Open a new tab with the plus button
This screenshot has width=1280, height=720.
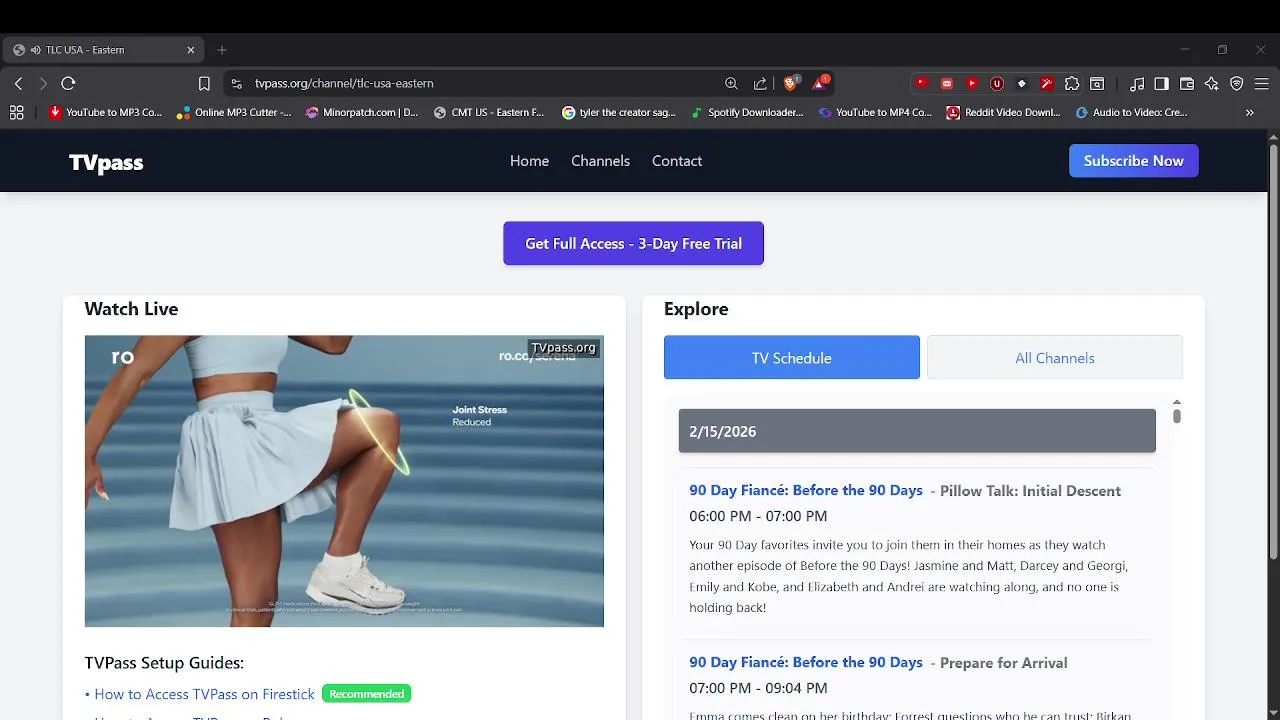point(222,50)
